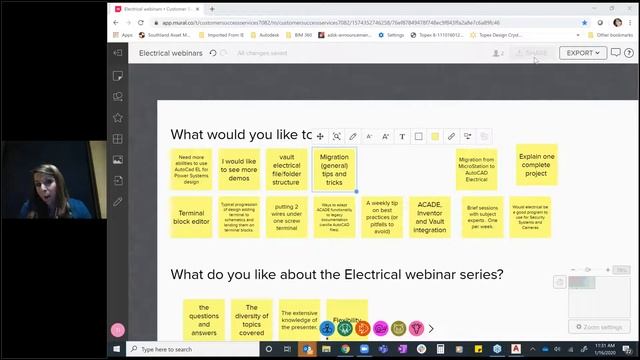Reload the page

(x=141, y=22)
